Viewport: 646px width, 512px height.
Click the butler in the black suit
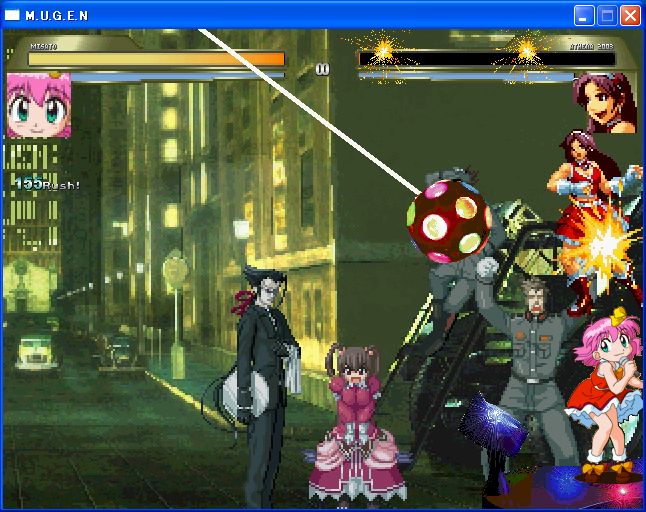tap(264, 385)
